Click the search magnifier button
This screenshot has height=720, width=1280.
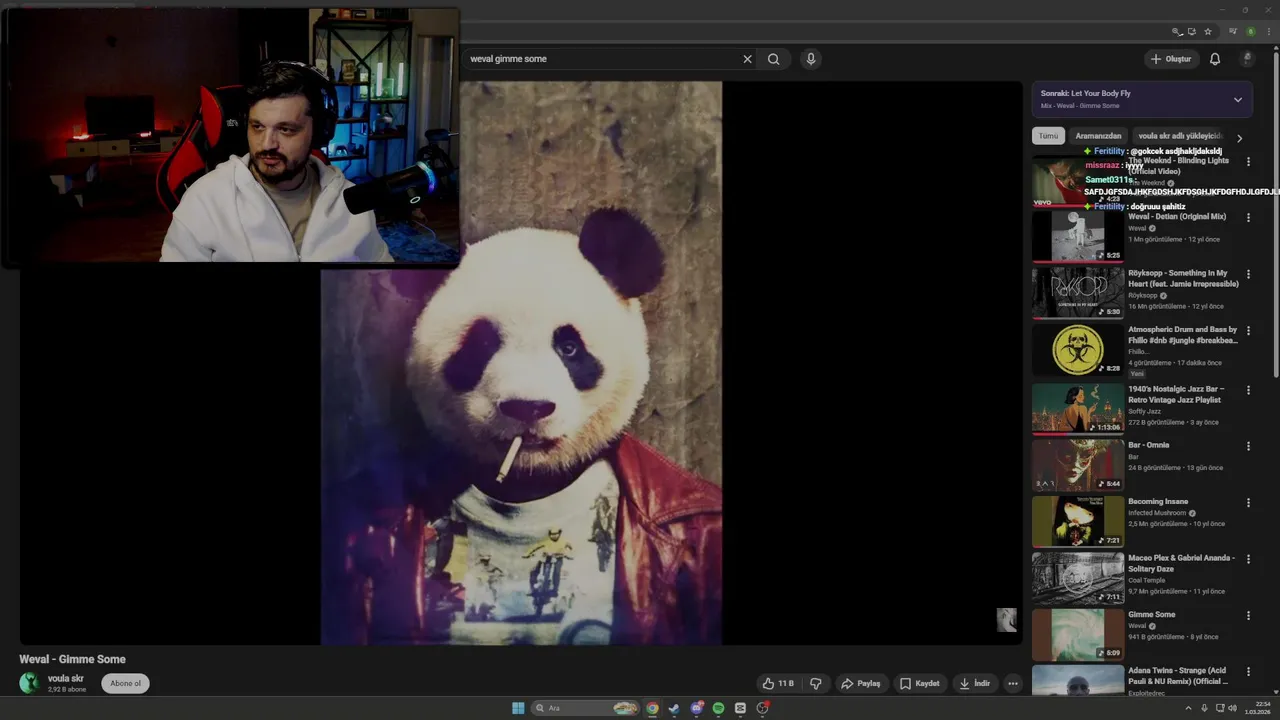pos(774,59)
